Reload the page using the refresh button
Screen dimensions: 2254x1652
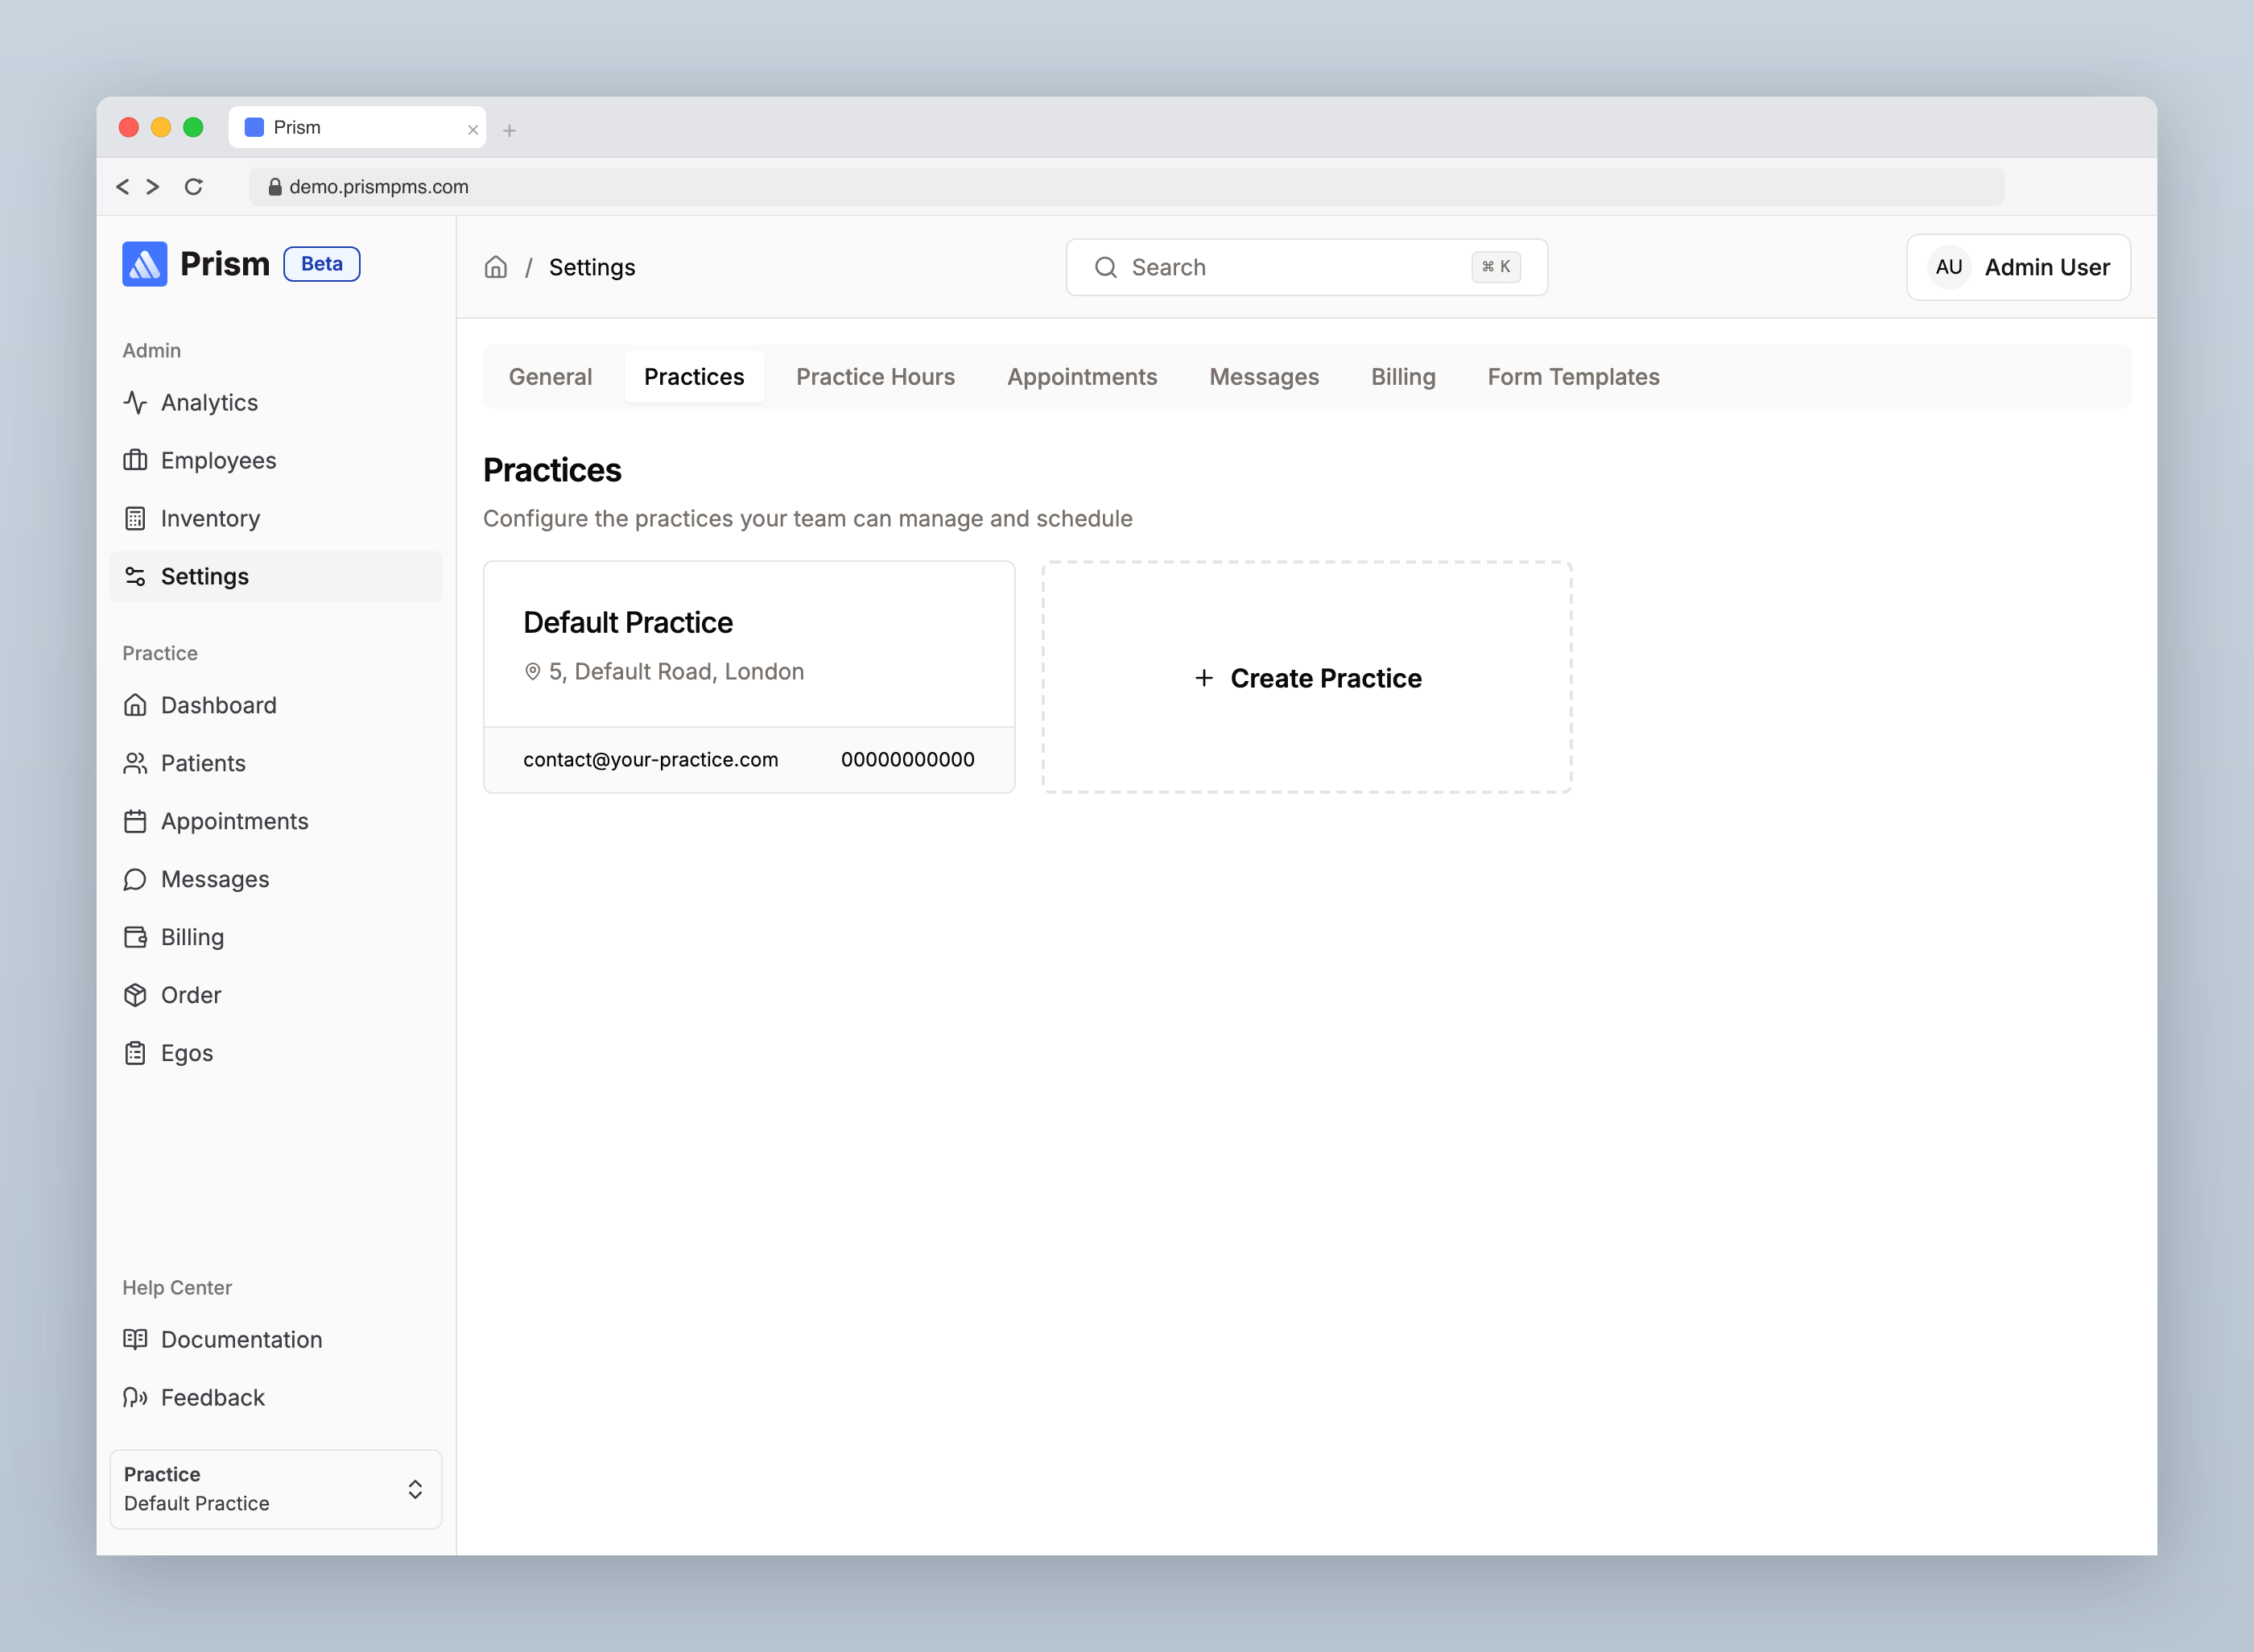click(195, 187)
